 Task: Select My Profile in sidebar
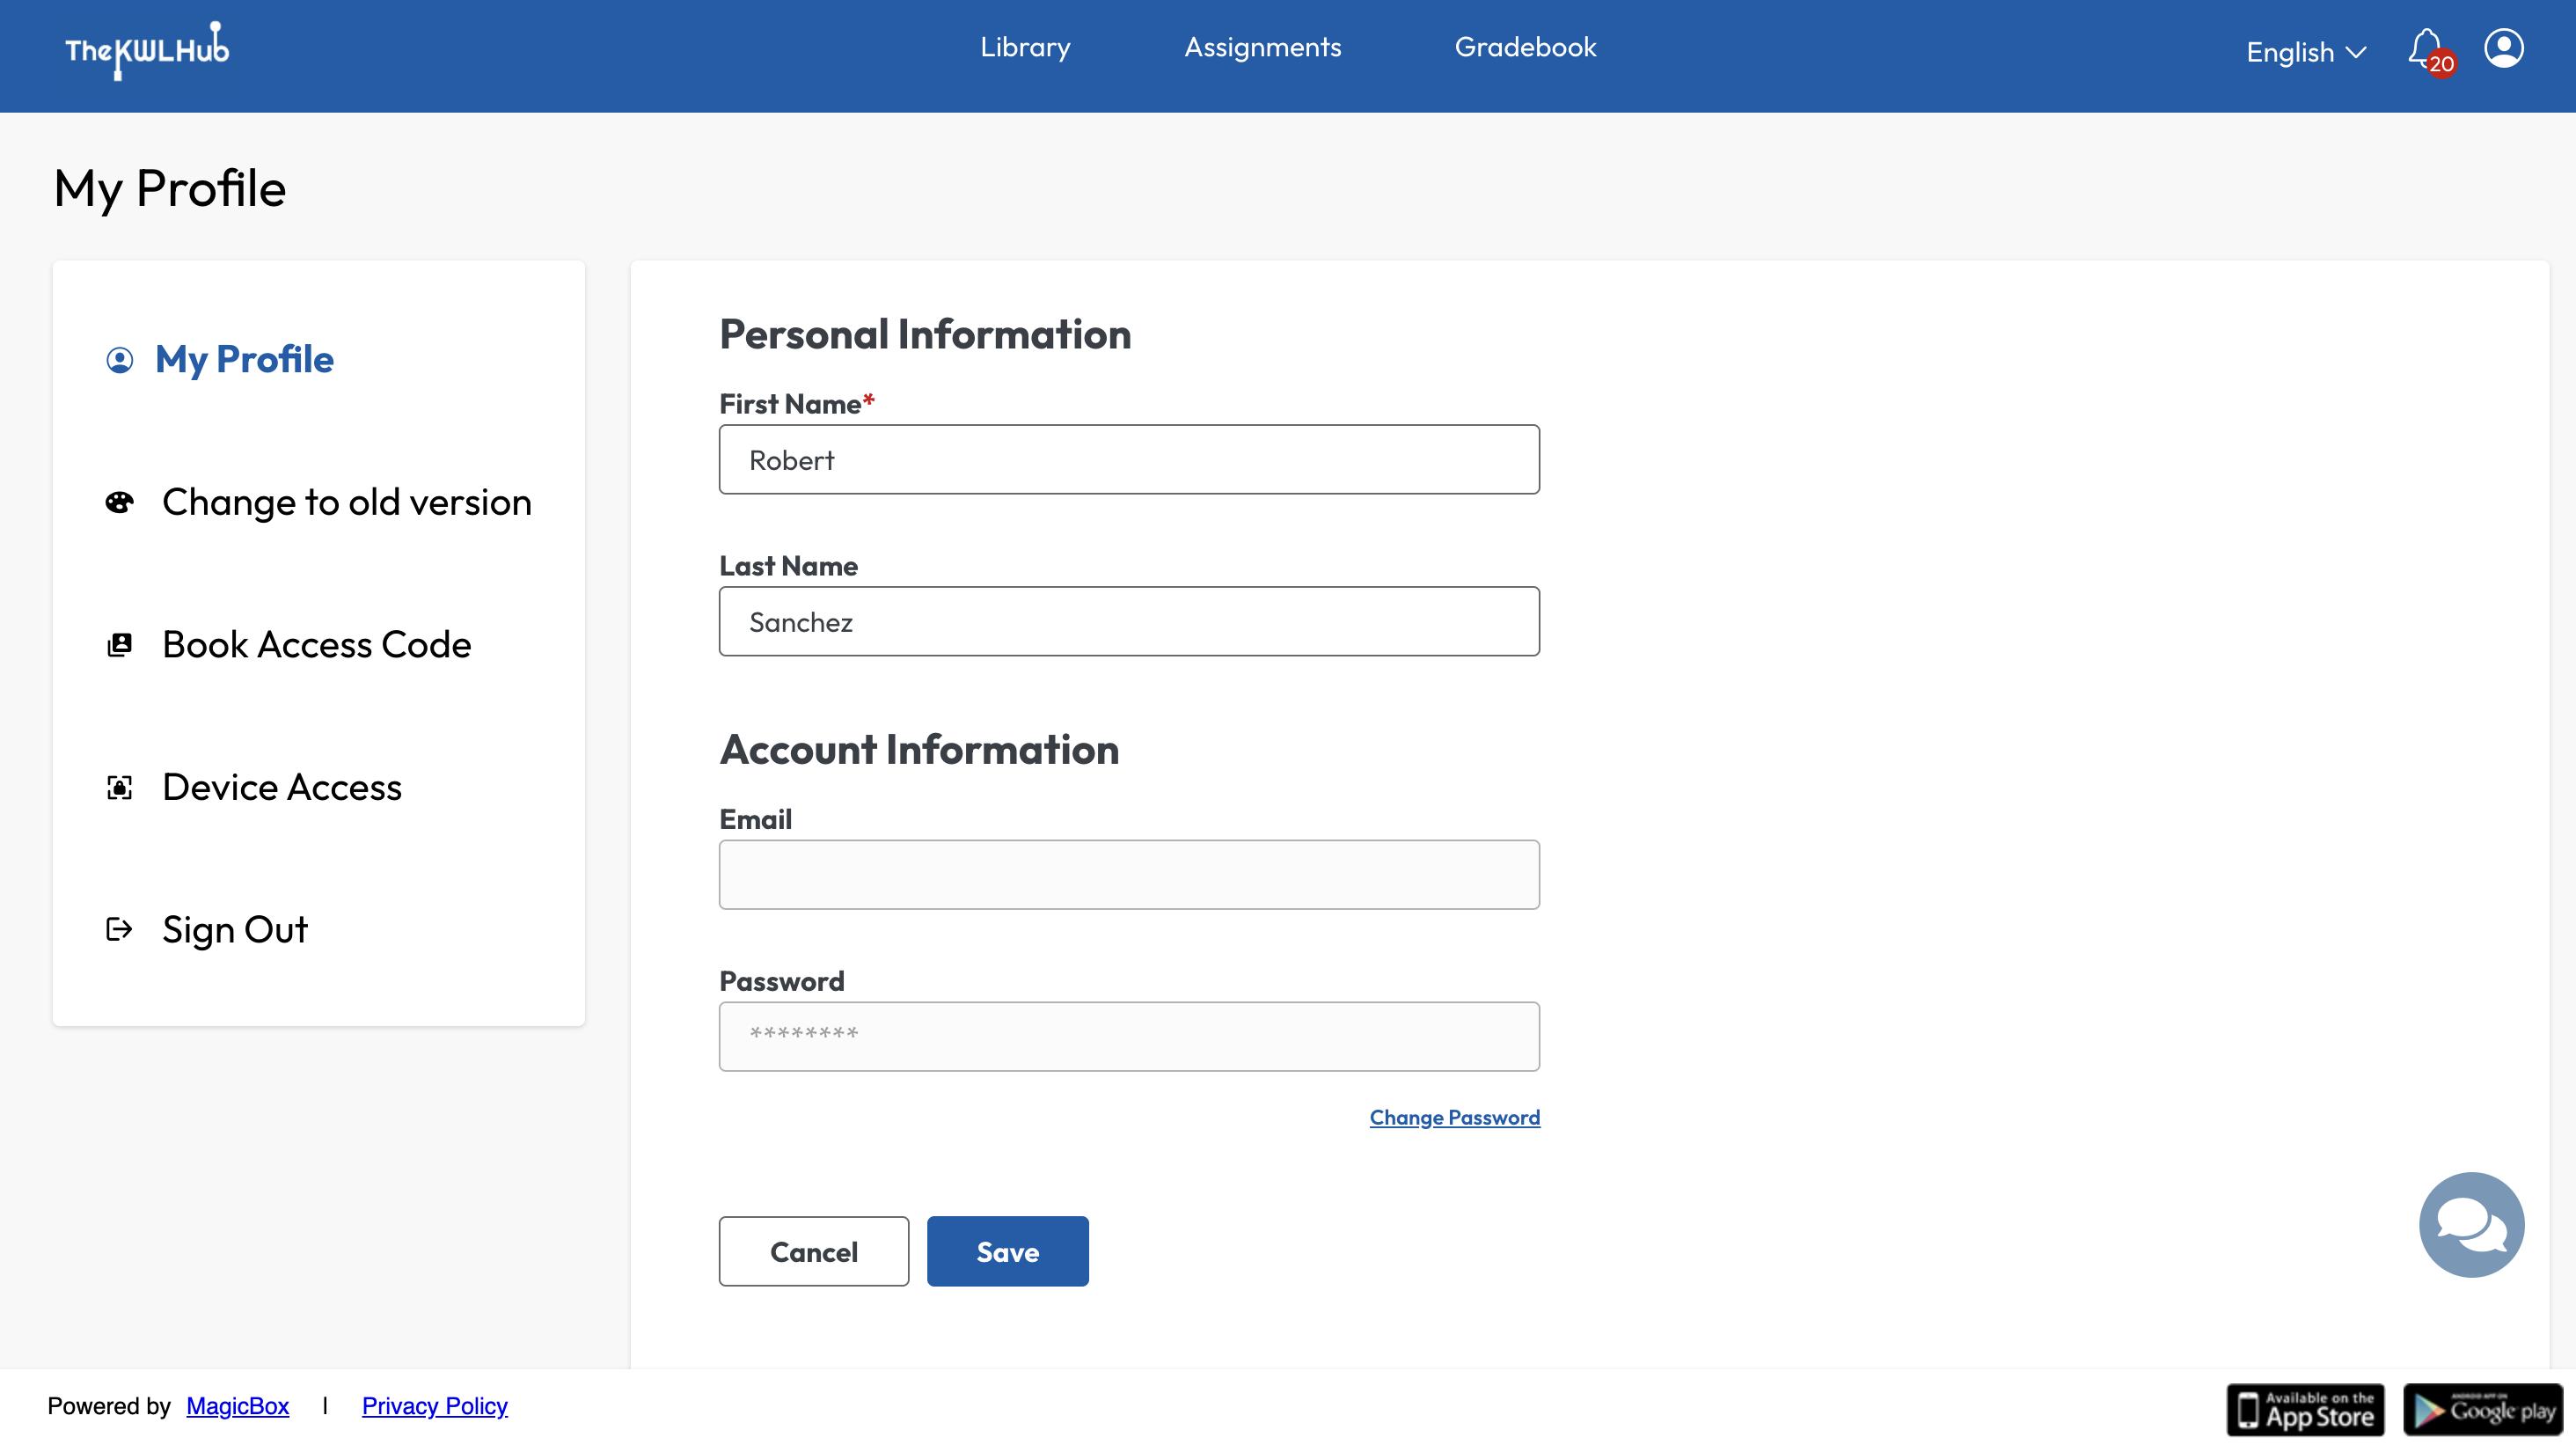tap(244, 359)
